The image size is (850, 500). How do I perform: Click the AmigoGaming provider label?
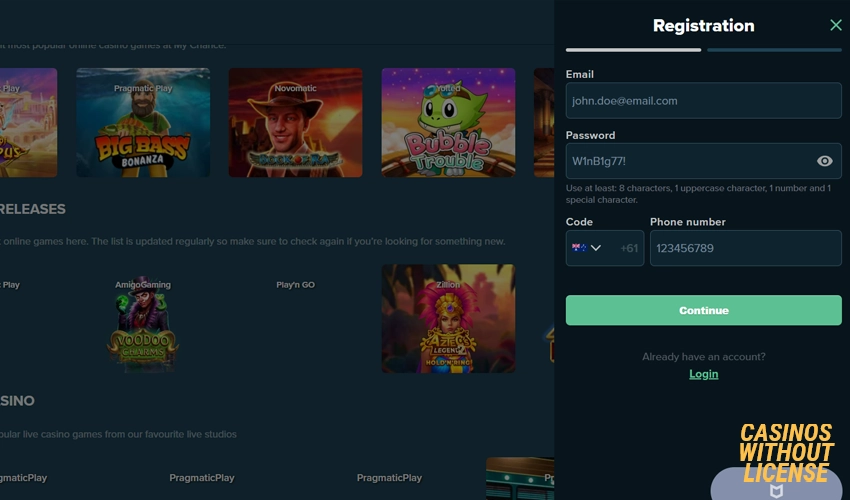[x=143, y=285]
